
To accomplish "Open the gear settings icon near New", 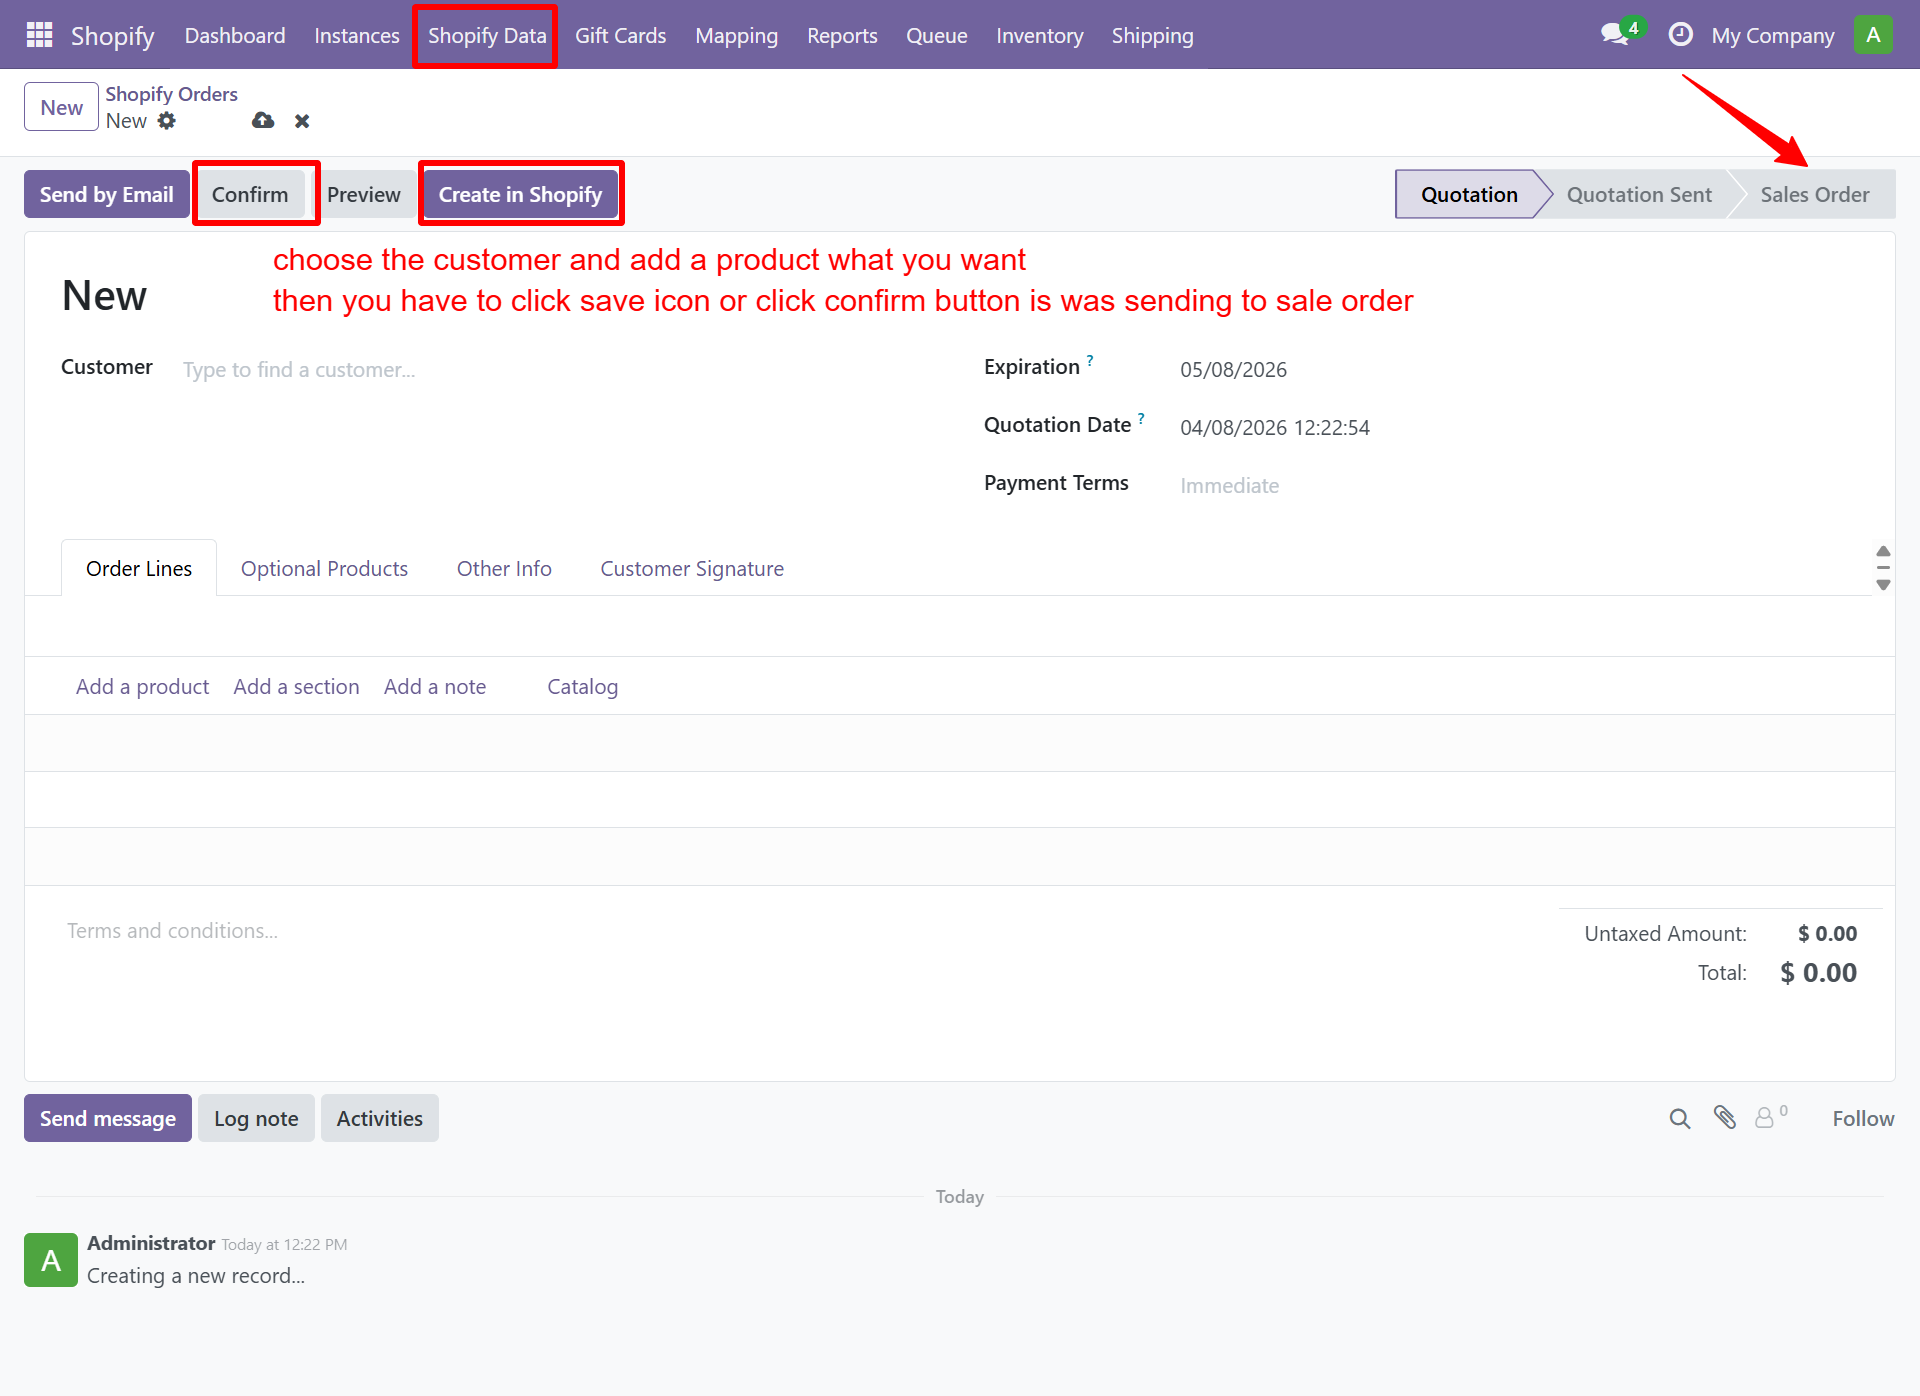I will pos(167,120).
